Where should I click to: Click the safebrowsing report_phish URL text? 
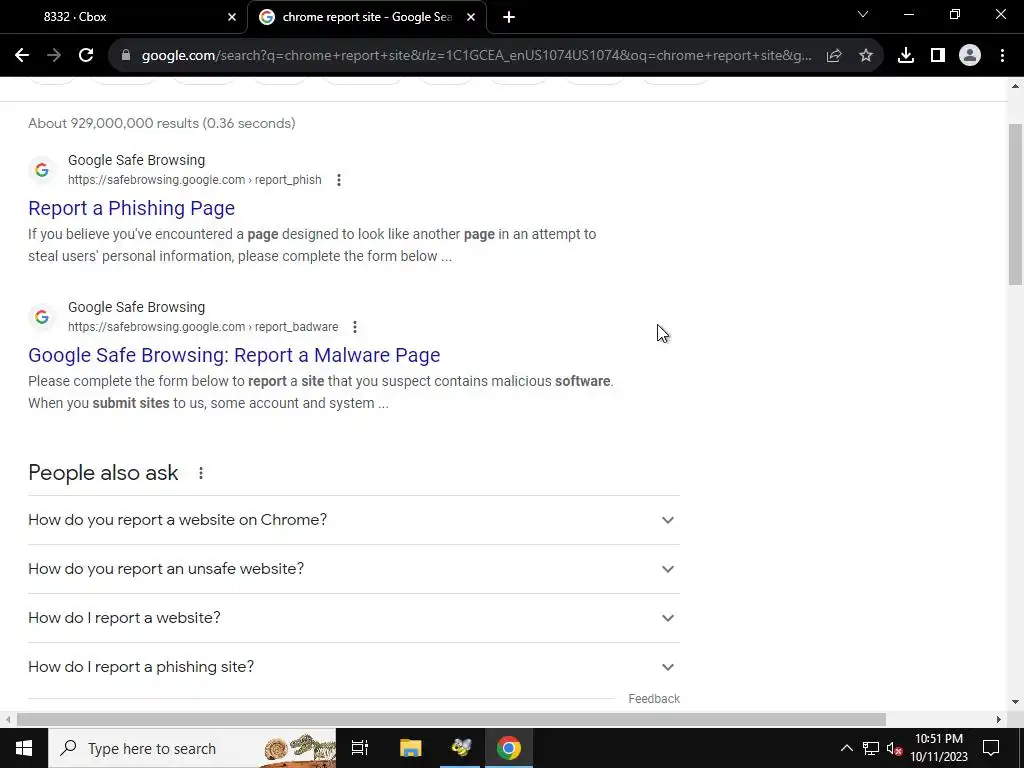click(x=195, y=180)
